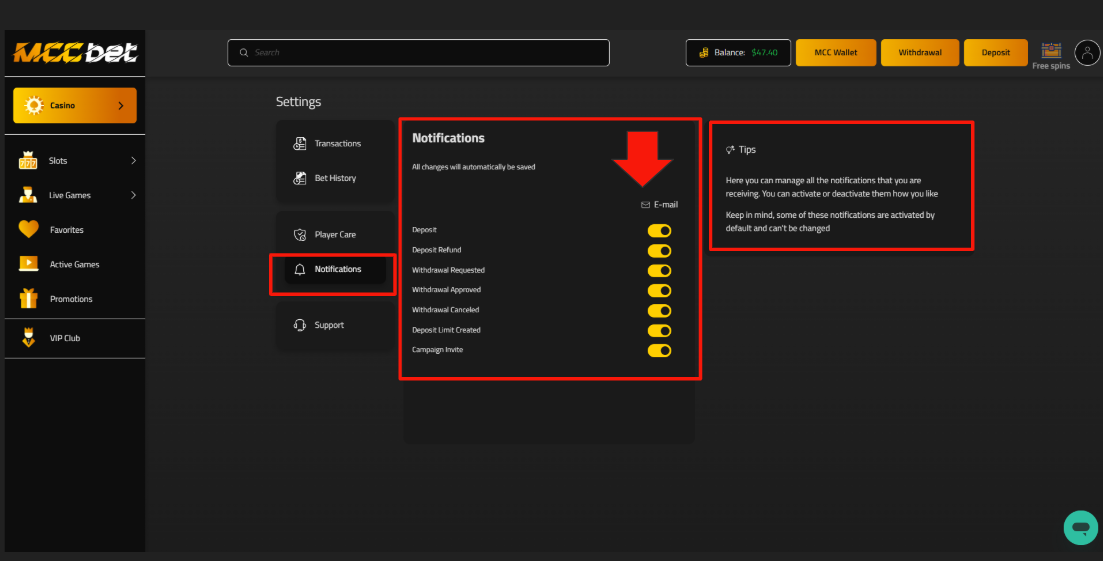Click the Active Games play icon

[29, 264]
